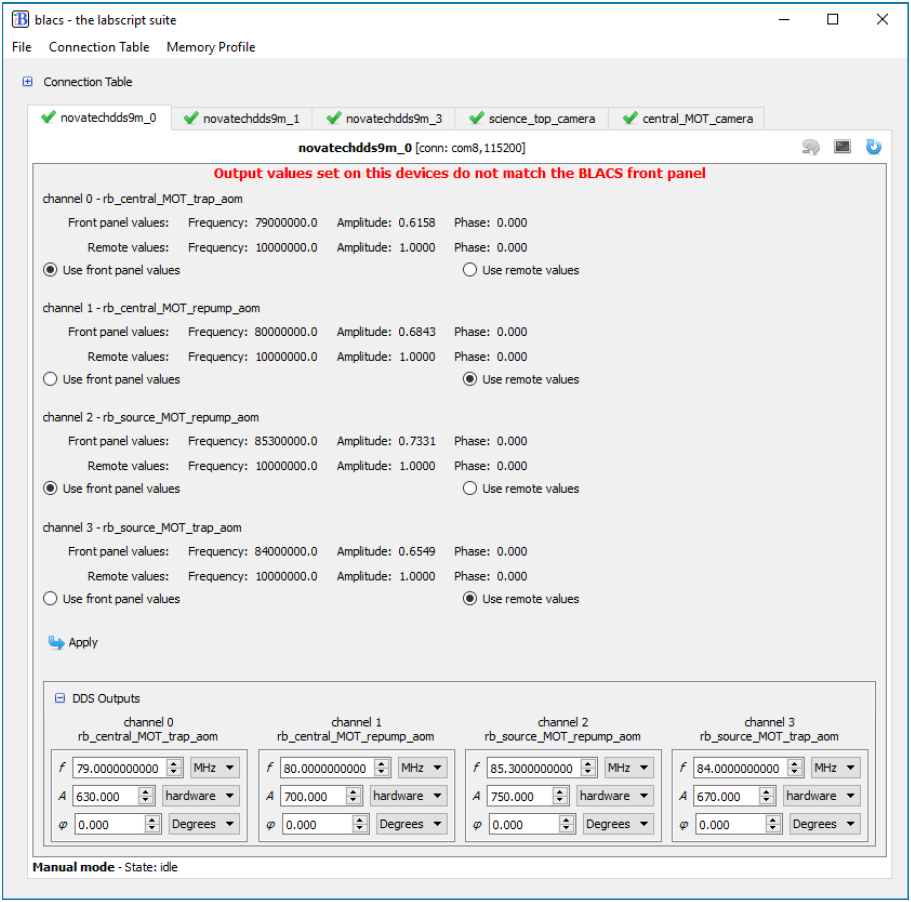Screen dimensions: 911x902
Task: Open channel 0 phase Degrees dropdown
Action: [x=204, y=824]
